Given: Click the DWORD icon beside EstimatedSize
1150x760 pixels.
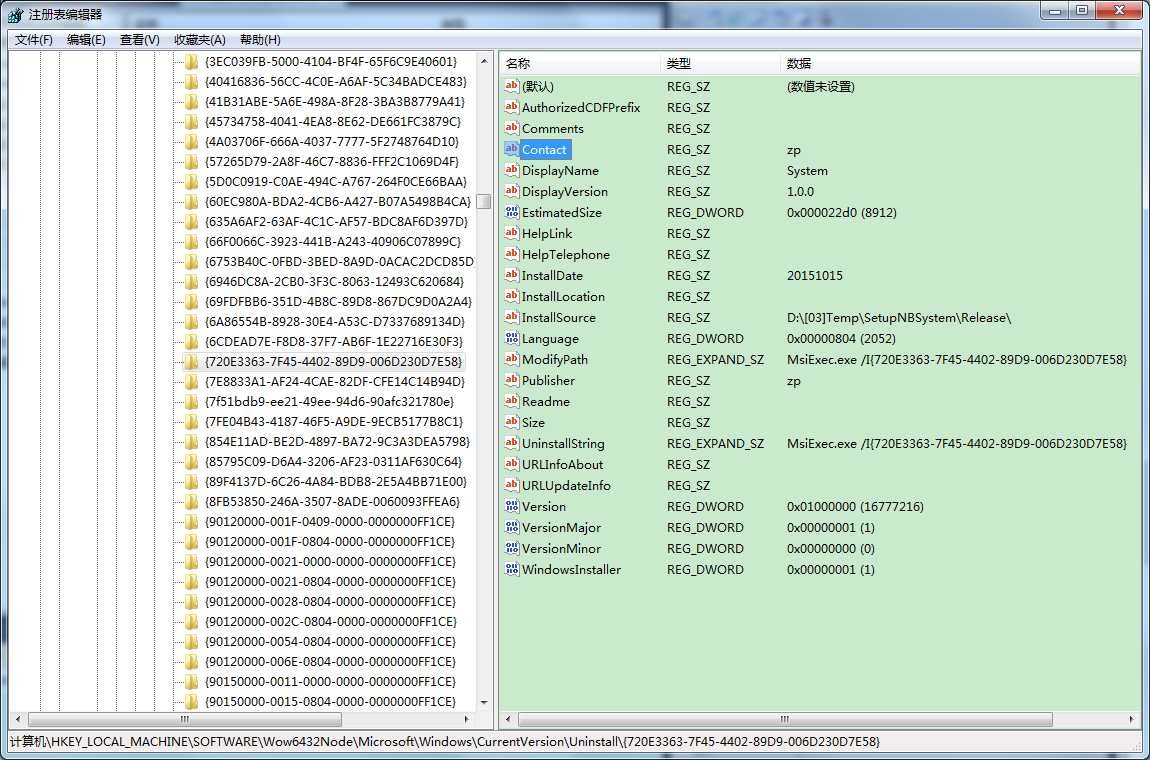Looking at the screenshot, I should tap(512, 213).
